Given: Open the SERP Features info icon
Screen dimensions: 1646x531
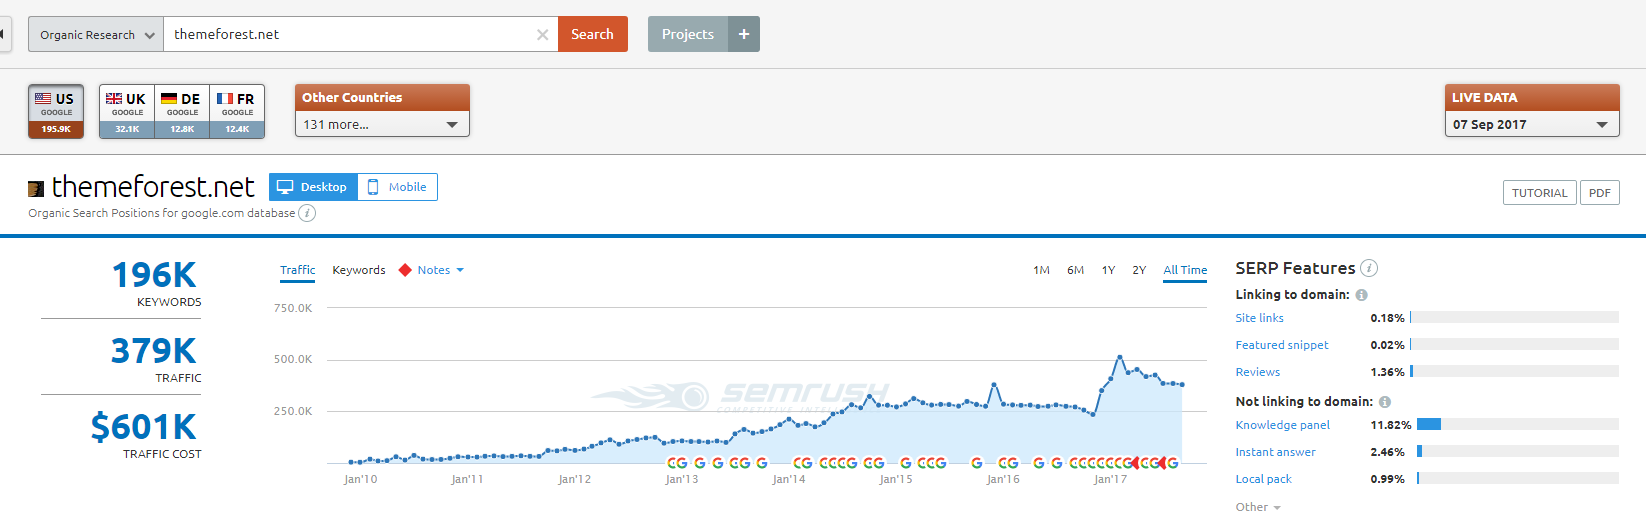Looking at the screenshot, I should [x=1369, y=268].
